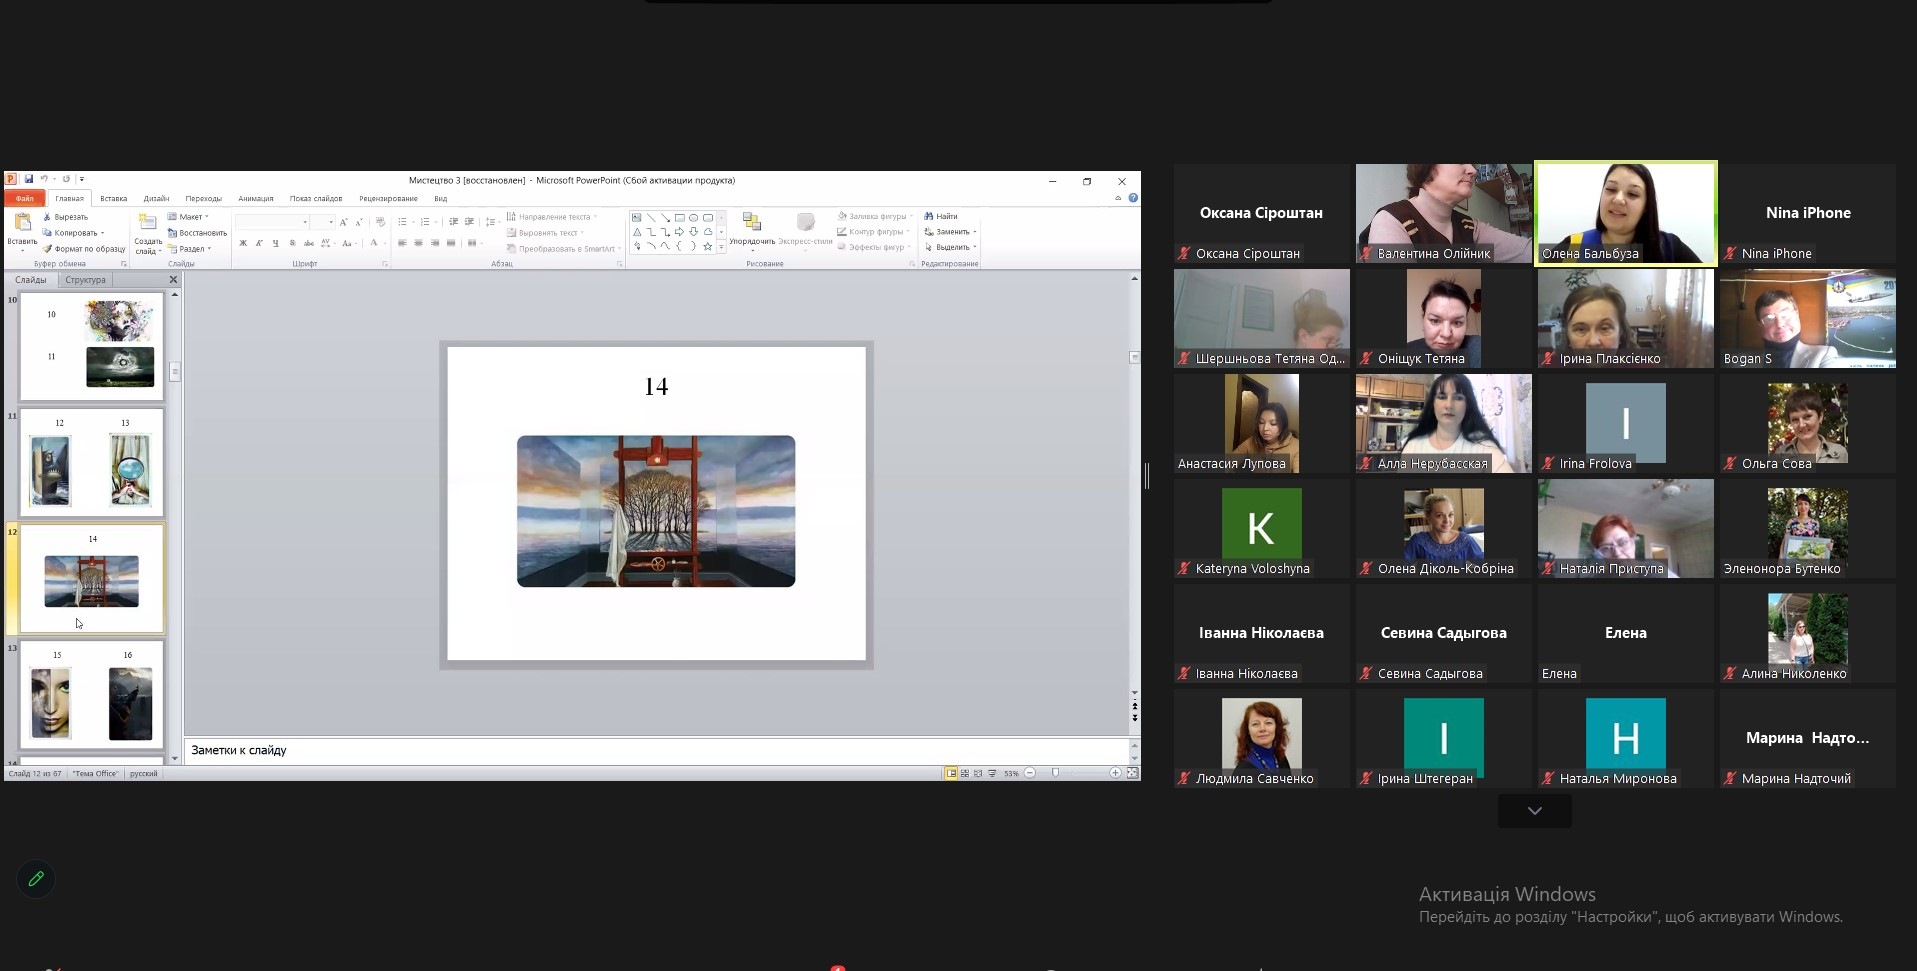Open PowerPoint help question mark icon
Viewport: 1917px width, 971px height.
tap(1133, 198)
